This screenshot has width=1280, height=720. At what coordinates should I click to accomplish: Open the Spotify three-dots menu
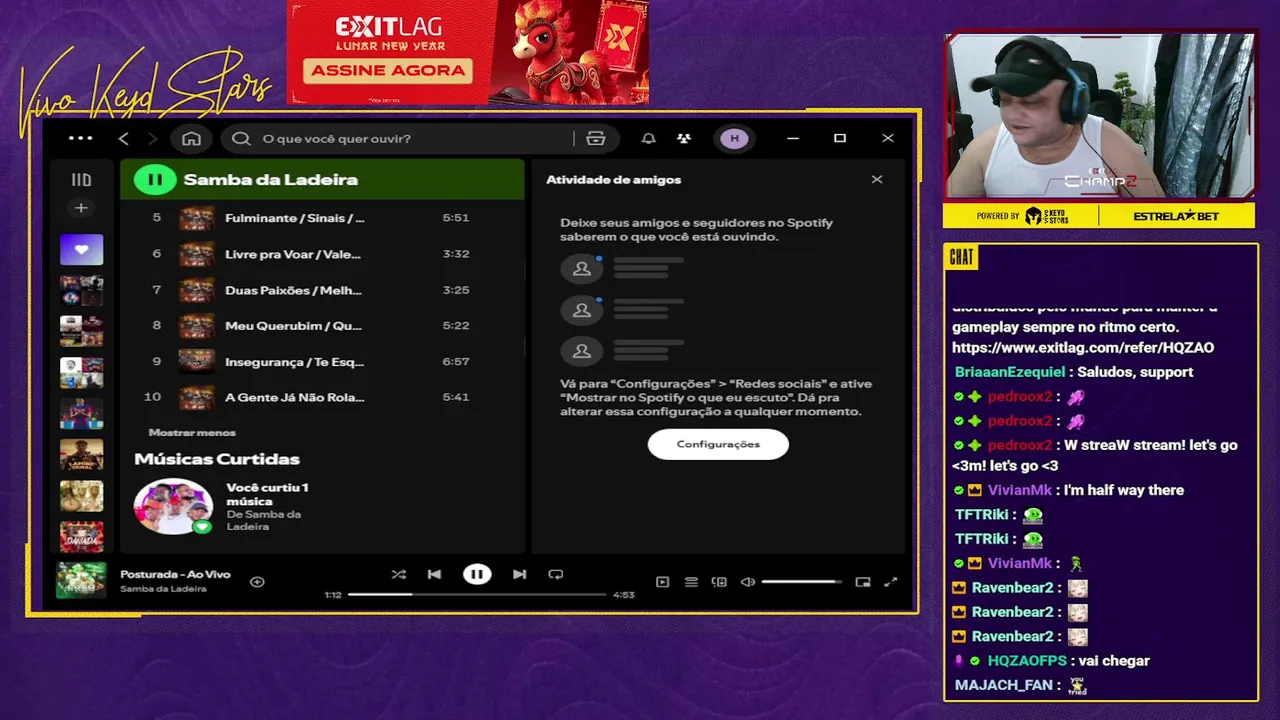click(x=80, y=138)
